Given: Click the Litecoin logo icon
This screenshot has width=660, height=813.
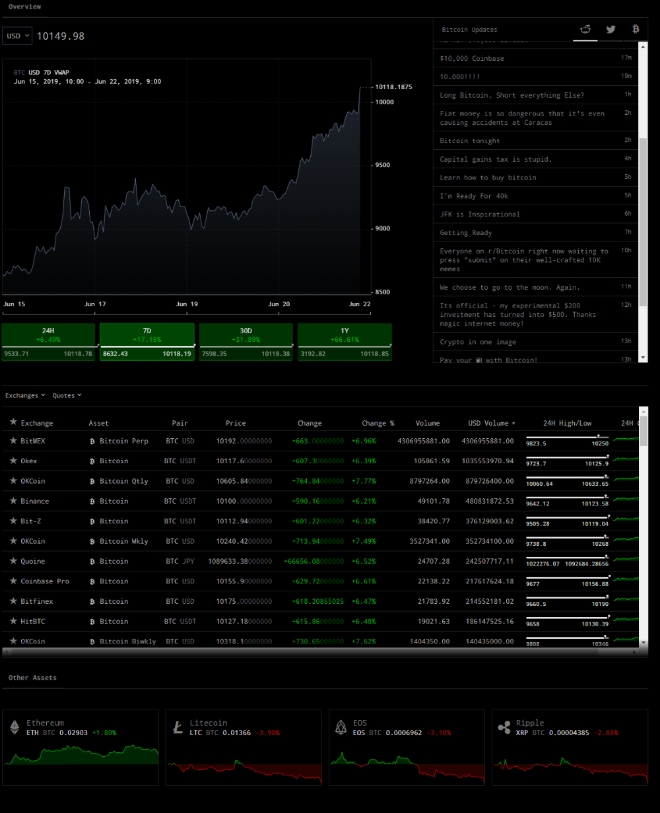Looking at the screenshot, I should point(178,727).
